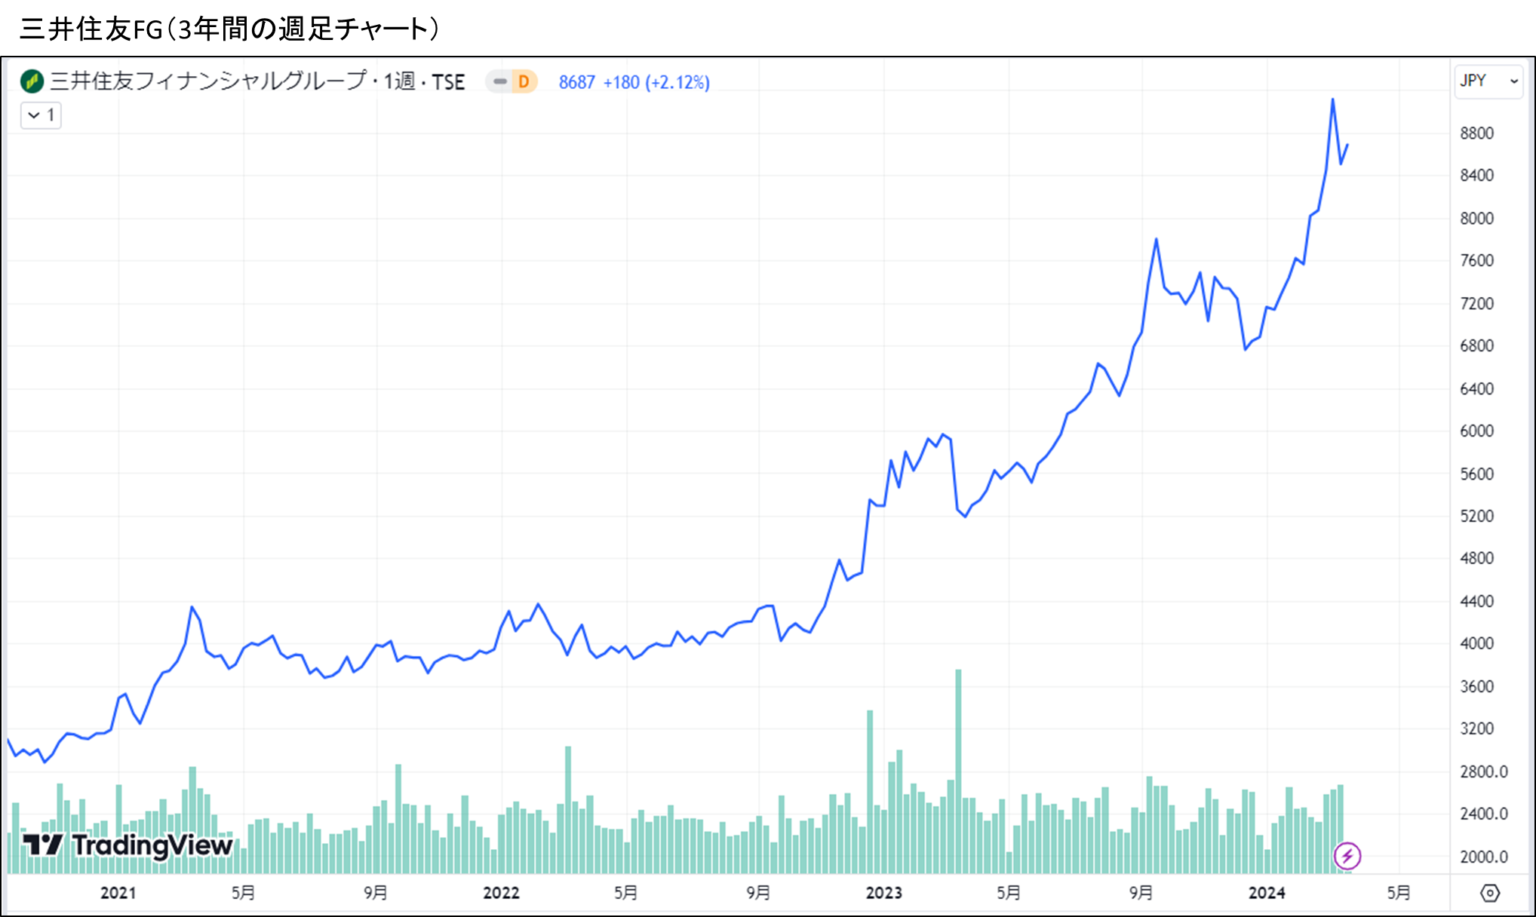Image resolution: width=1536 pixels, height=917 pixels.
Task: Expand the indicator legend chevron labeled 1
Action: coord(41,115)
